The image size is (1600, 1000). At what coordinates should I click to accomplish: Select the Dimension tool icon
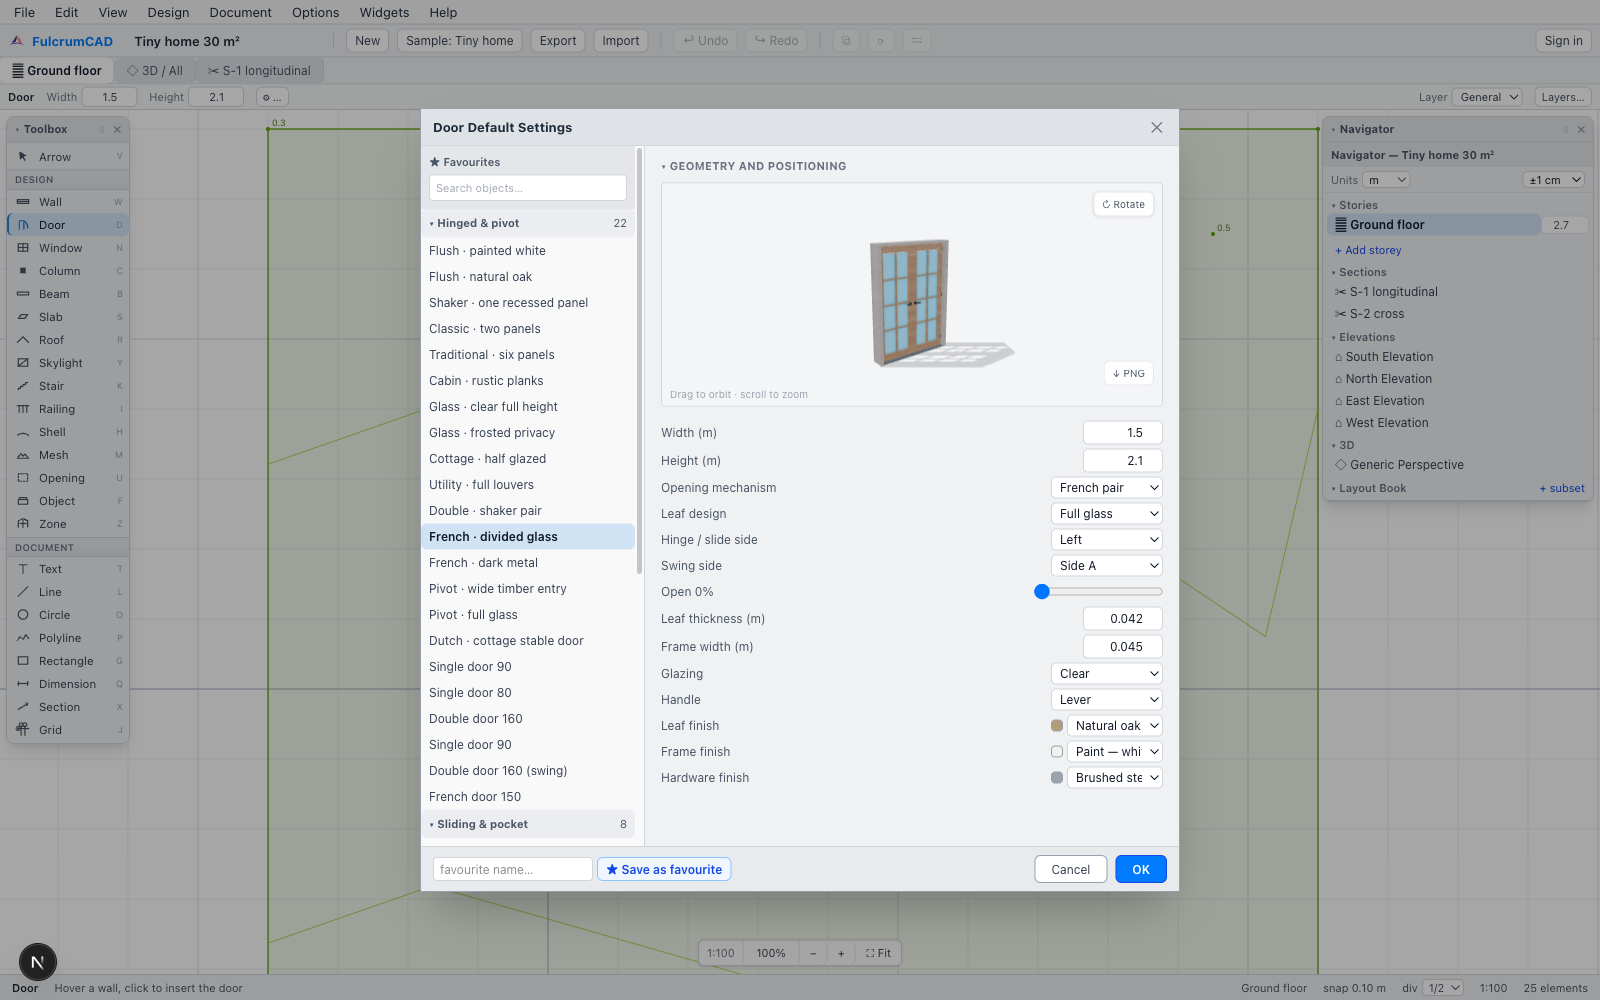coord(23,684)
